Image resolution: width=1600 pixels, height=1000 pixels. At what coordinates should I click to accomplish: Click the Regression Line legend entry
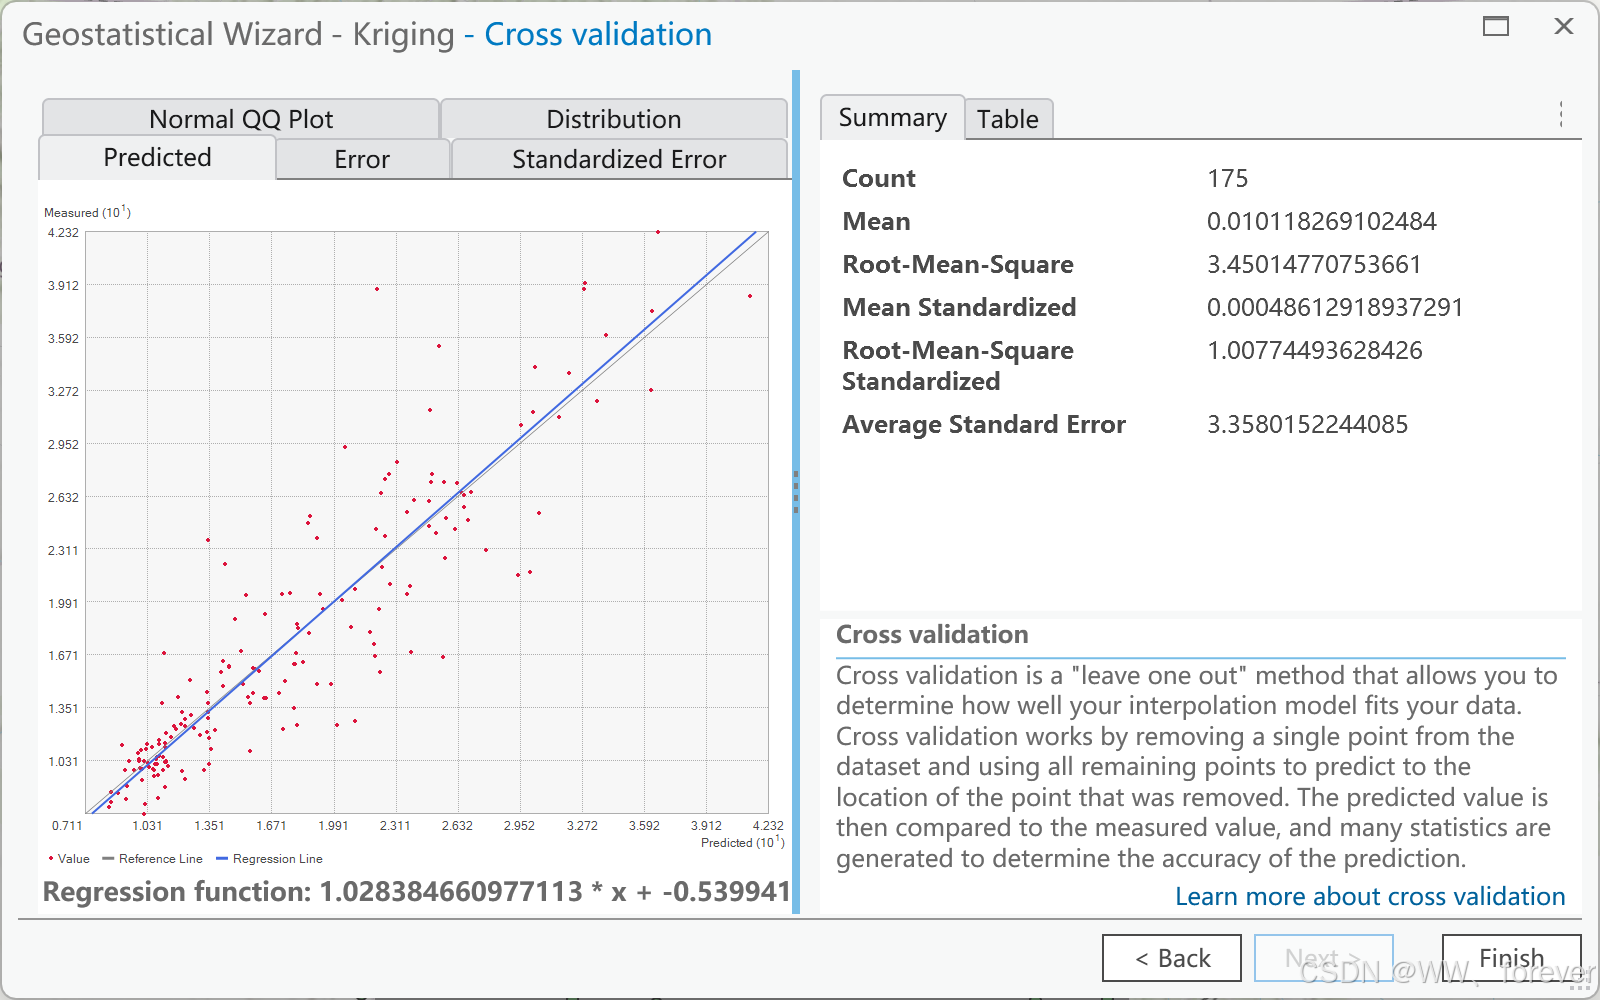(269, 859)
